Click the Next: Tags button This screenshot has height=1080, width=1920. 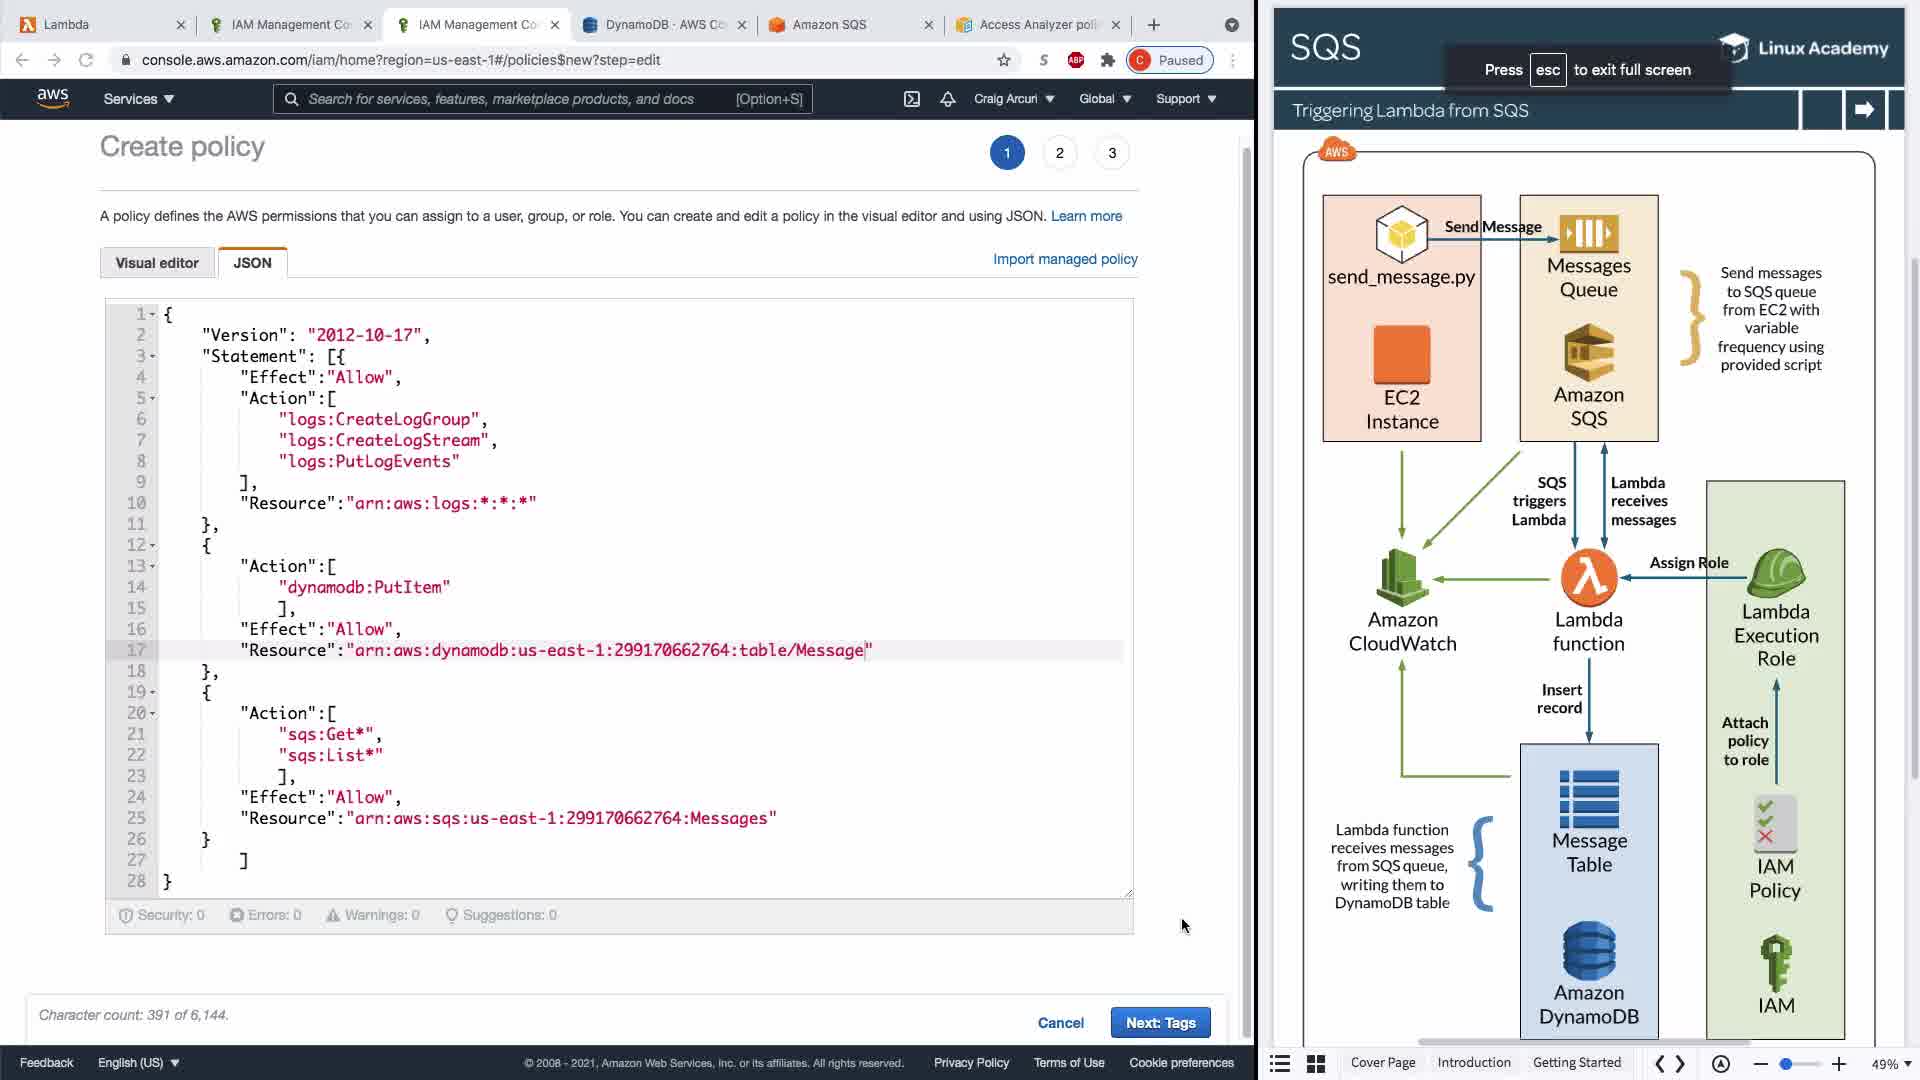[x=1160, y=1023]
